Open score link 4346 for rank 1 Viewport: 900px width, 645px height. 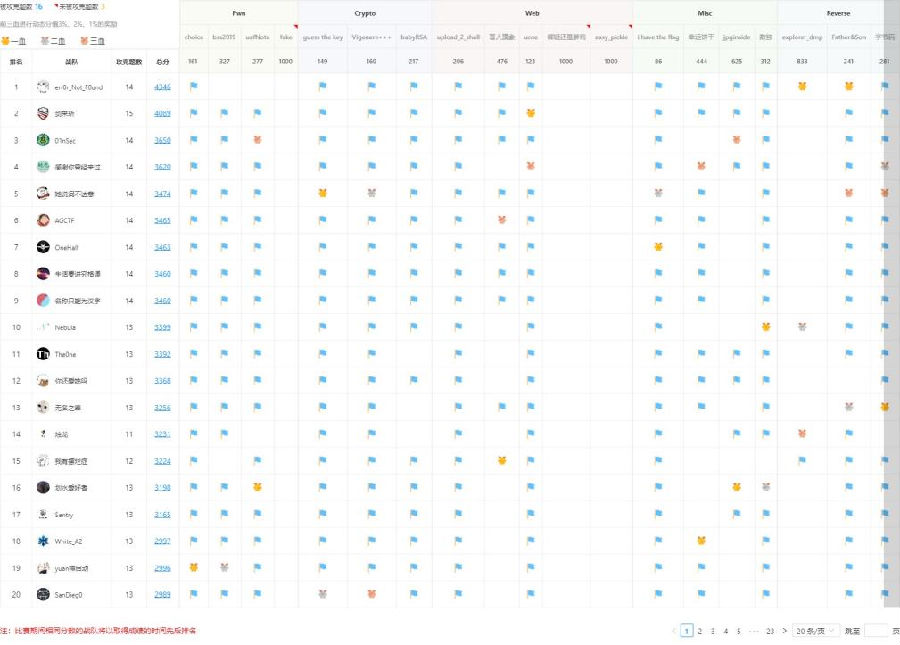point(162,87)
